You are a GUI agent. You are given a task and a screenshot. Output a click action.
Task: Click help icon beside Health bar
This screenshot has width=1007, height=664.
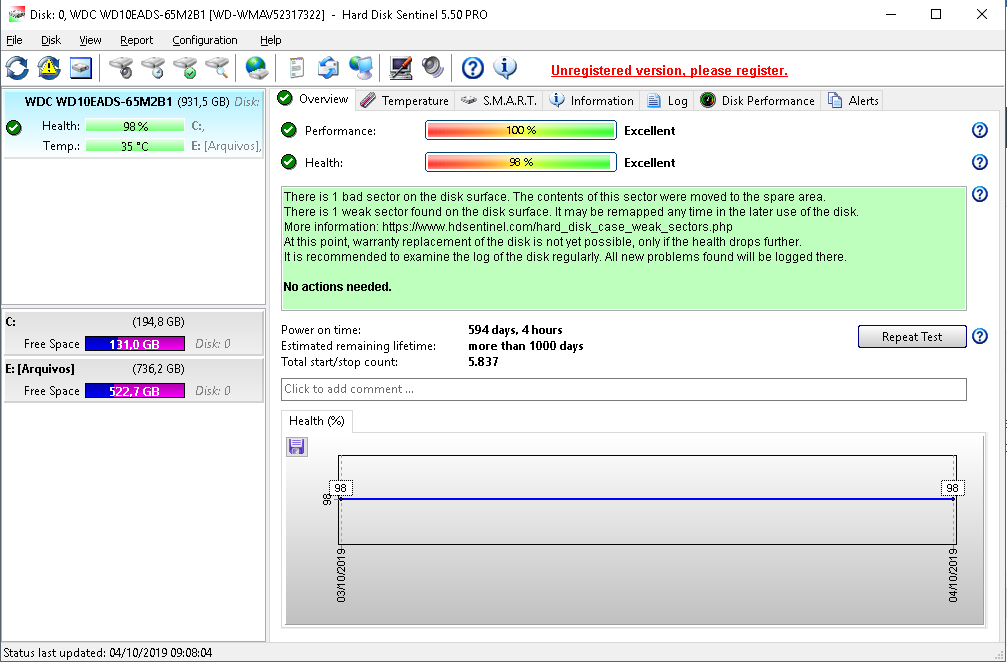(979, 162)
